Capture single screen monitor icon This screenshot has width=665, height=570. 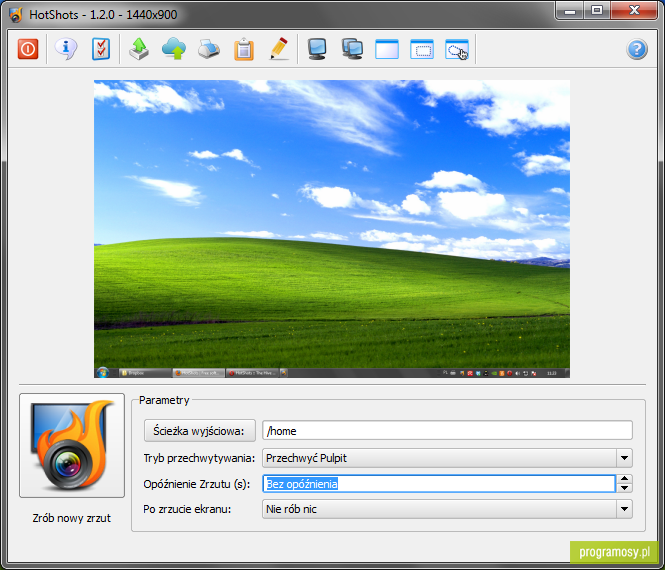click(317, 49)
